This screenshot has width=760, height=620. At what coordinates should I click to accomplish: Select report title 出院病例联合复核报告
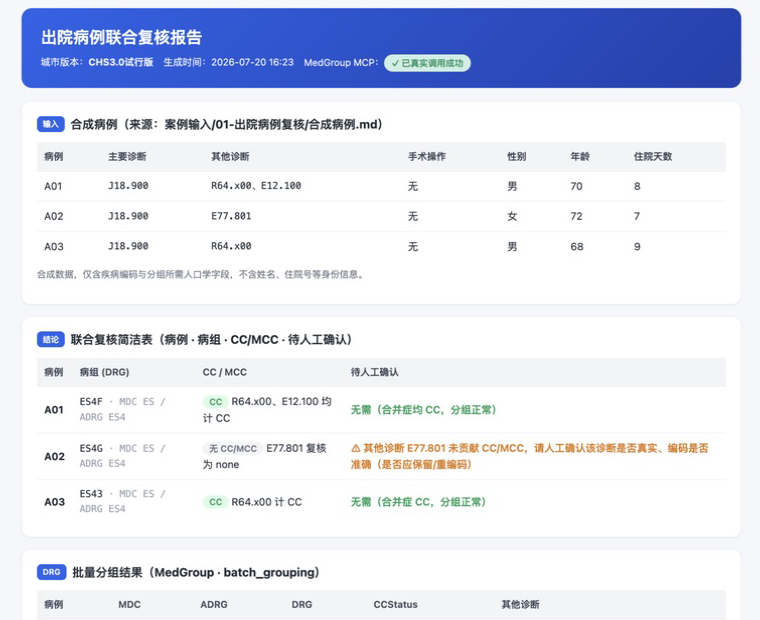(x=122, y=37)
